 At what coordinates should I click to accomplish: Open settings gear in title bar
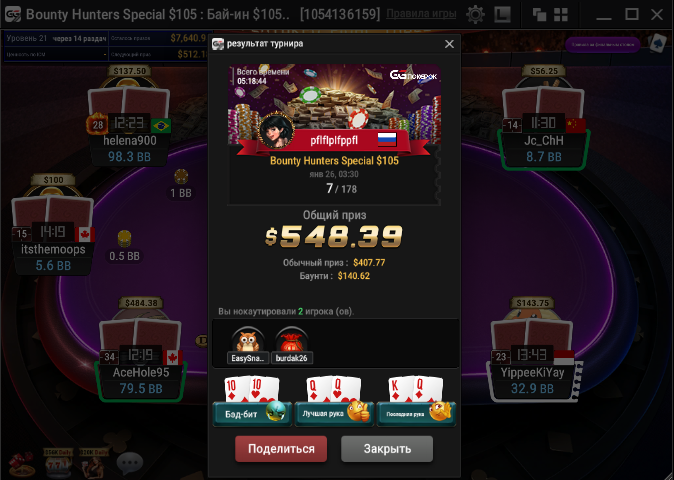(475, 15)
